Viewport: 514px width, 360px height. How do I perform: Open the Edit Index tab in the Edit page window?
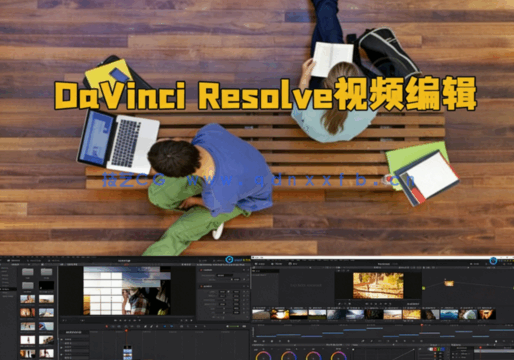click(54, 261)
